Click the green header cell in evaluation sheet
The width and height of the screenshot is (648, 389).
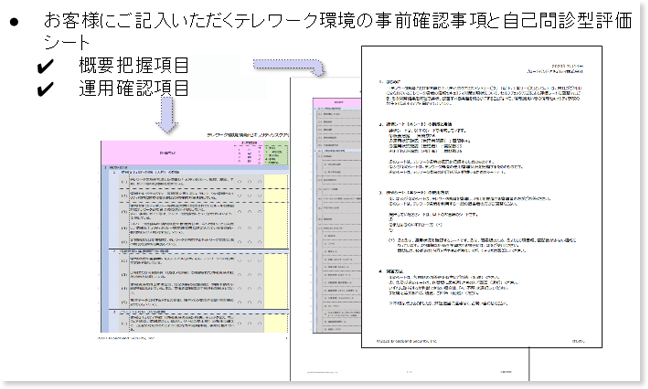pyautogui.click(x=276, y=153)
